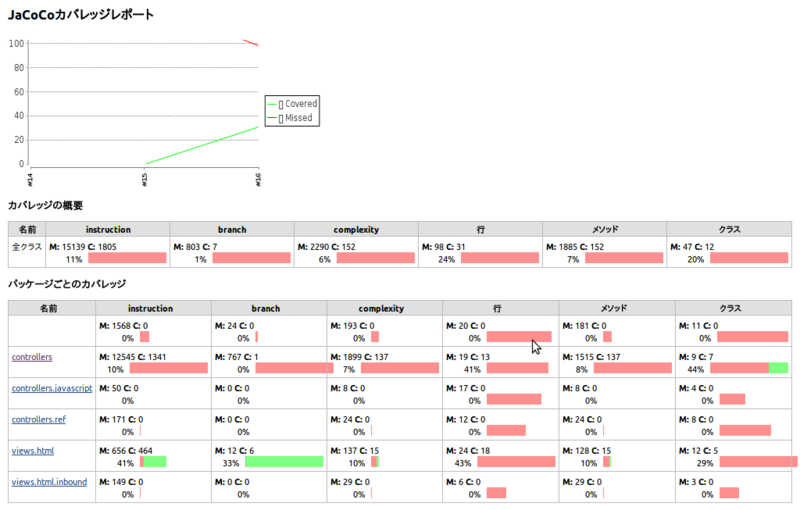Click the build #14 axis label
The width and height of the screenshot is (800, 510).
[x=30, y=180]
